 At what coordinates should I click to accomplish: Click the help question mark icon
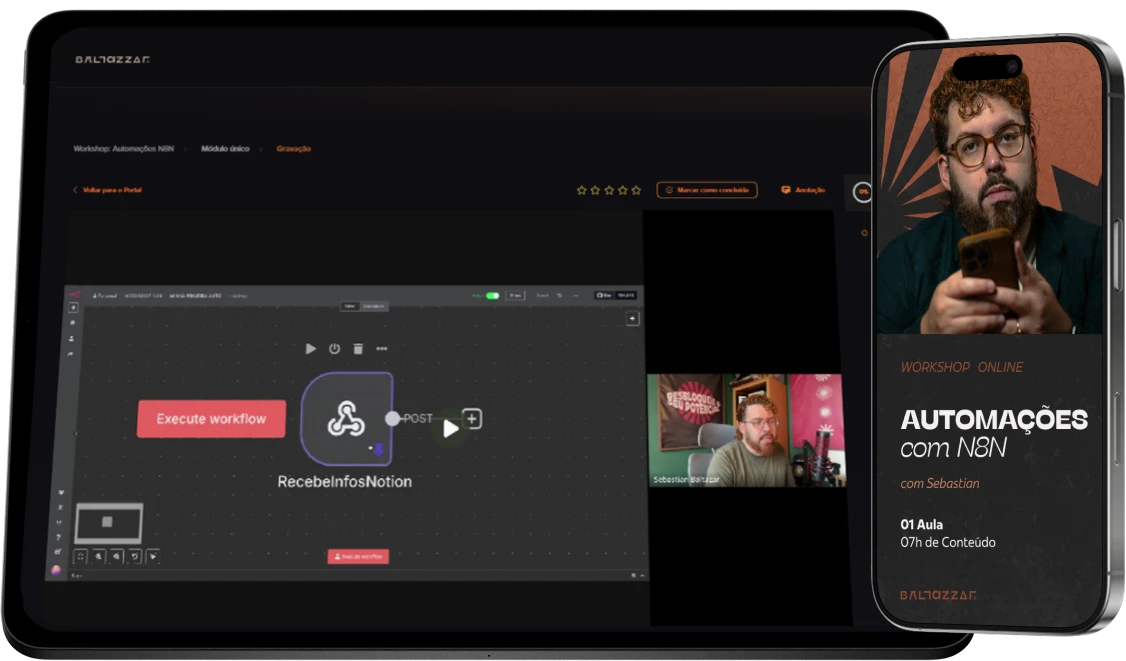click(58, 537)
